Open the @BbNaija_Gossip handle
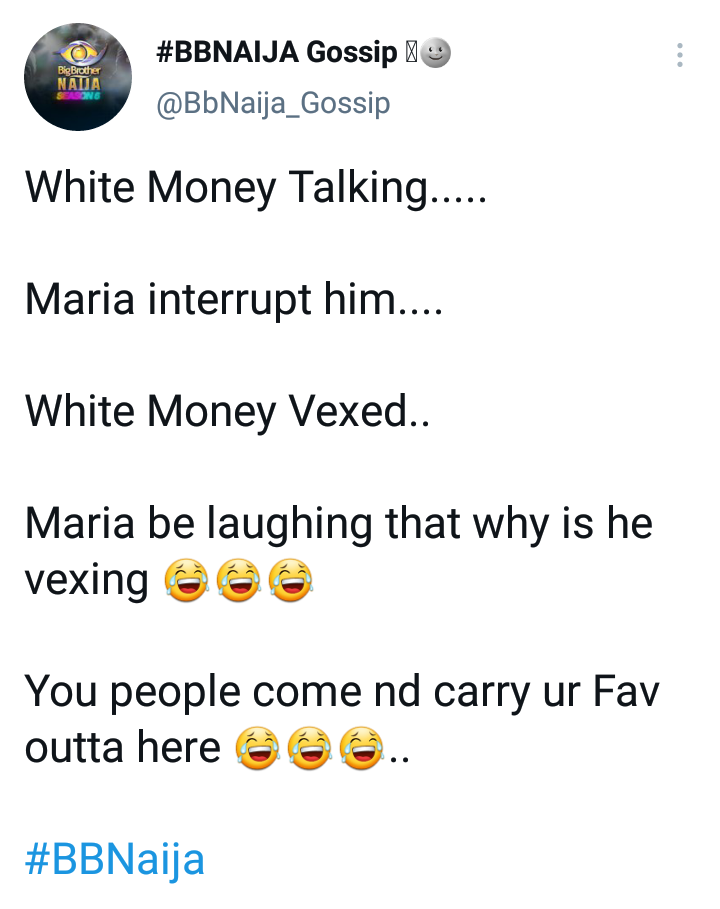This screenshot has height=909, width=720. coord(273,104)
